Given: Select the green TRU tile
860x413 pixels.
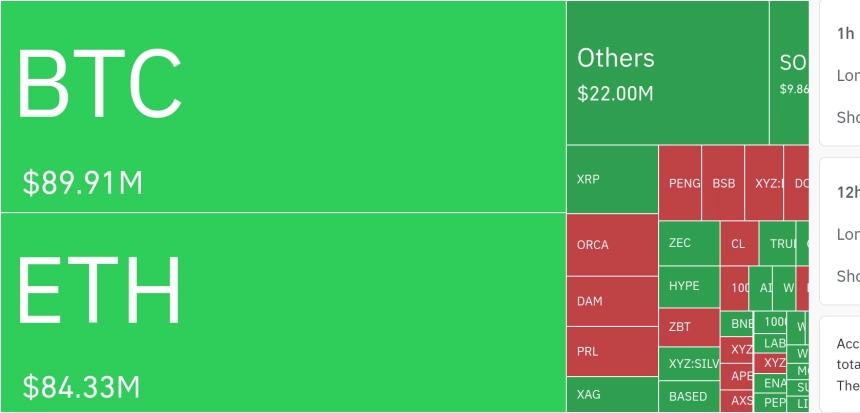Looking at the screenshot, I should tap(777, 243).
